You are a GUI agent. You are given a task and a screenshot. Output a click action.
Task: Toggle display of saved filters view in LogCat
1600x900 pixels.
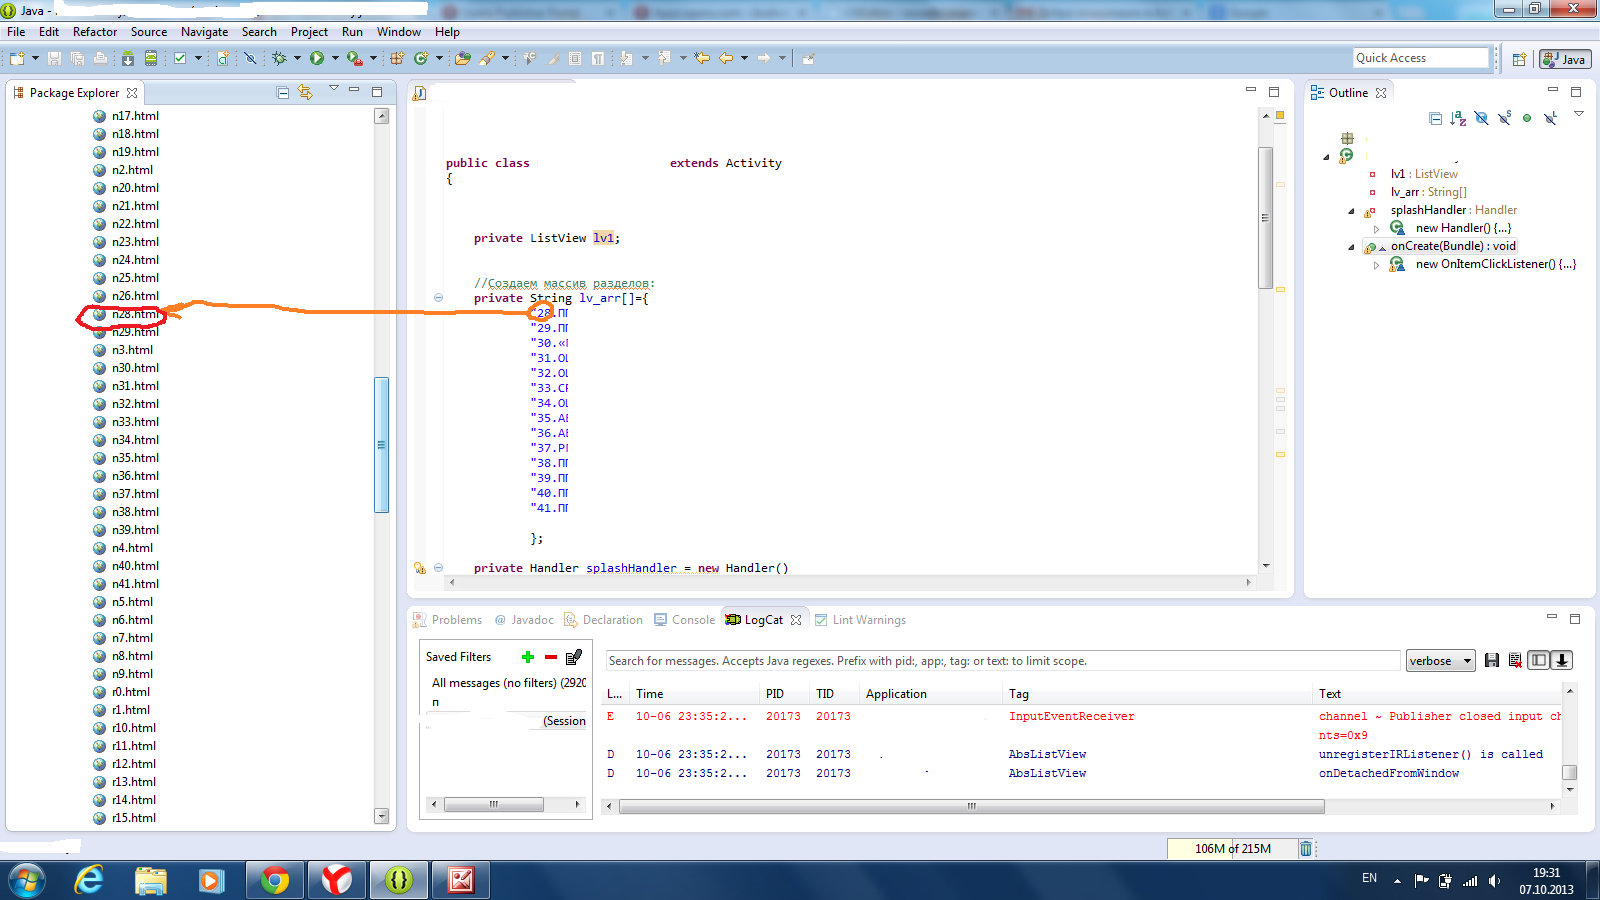point(1539,660)
